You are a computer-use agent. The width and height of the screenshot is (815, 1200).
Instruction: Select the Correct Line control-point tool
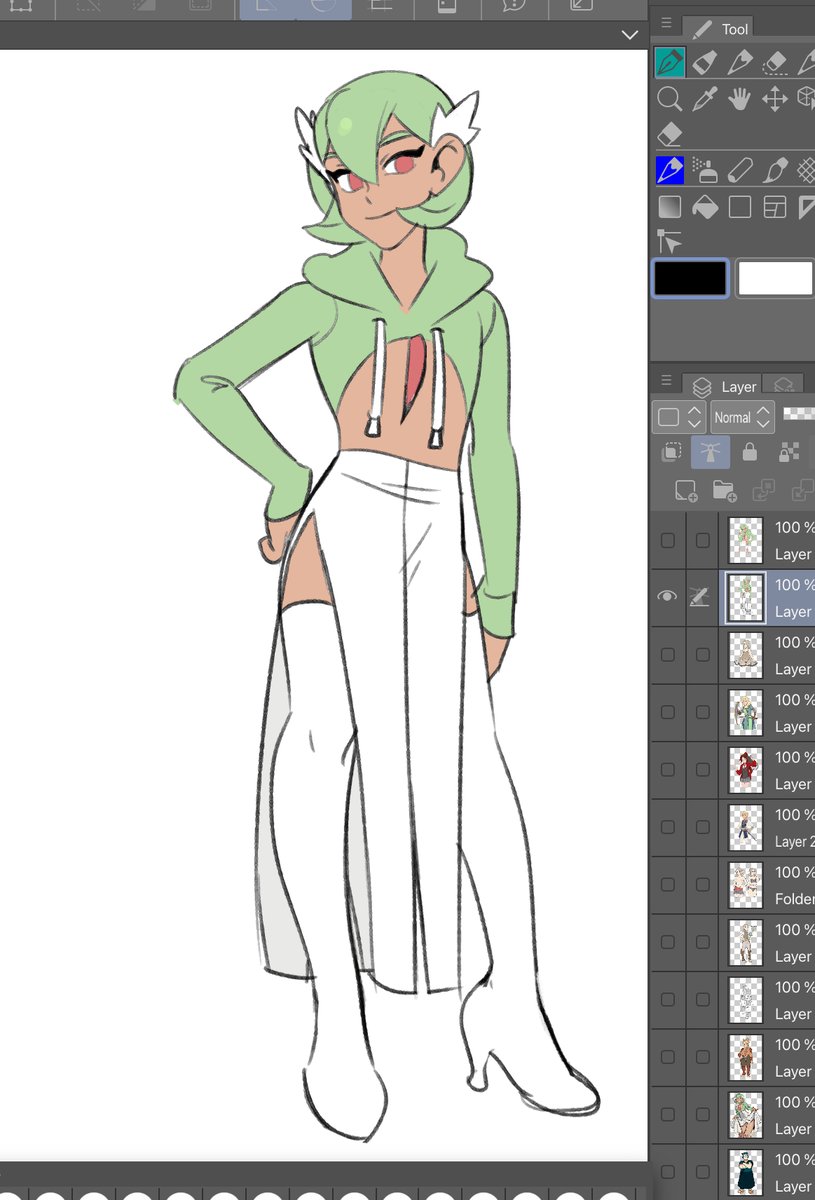pyautogui.click(x=669, y=241)
